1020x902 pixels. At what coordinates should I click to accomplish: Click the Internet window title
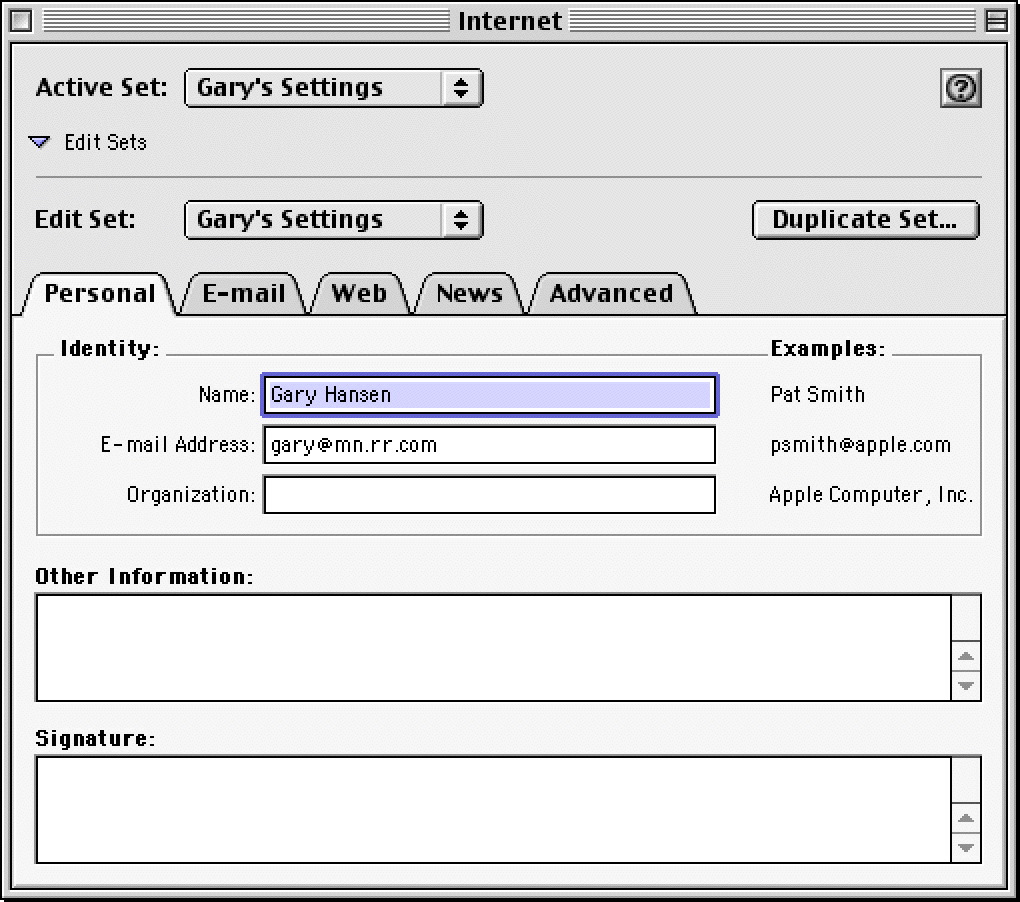click(510, 21)
